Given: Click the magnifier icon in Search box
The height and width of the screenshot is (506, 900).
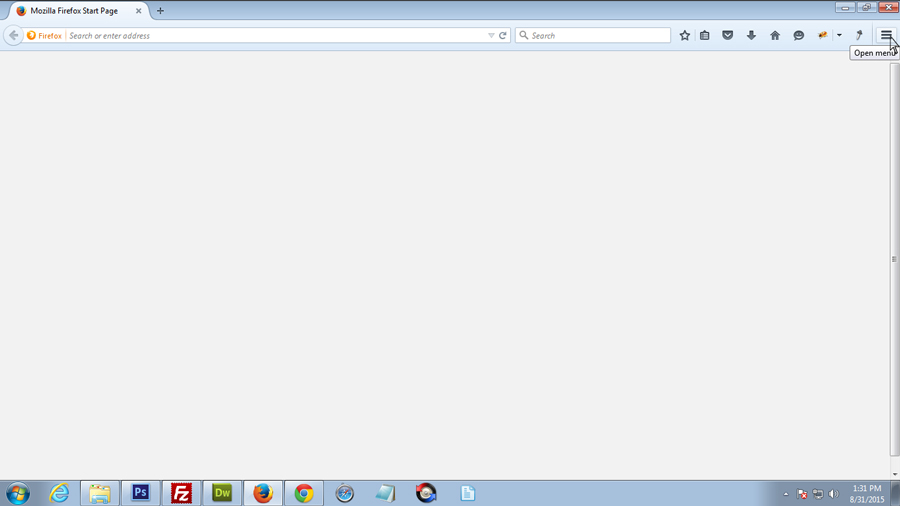Looking at the screenshot, I should (x=523, y=36).
